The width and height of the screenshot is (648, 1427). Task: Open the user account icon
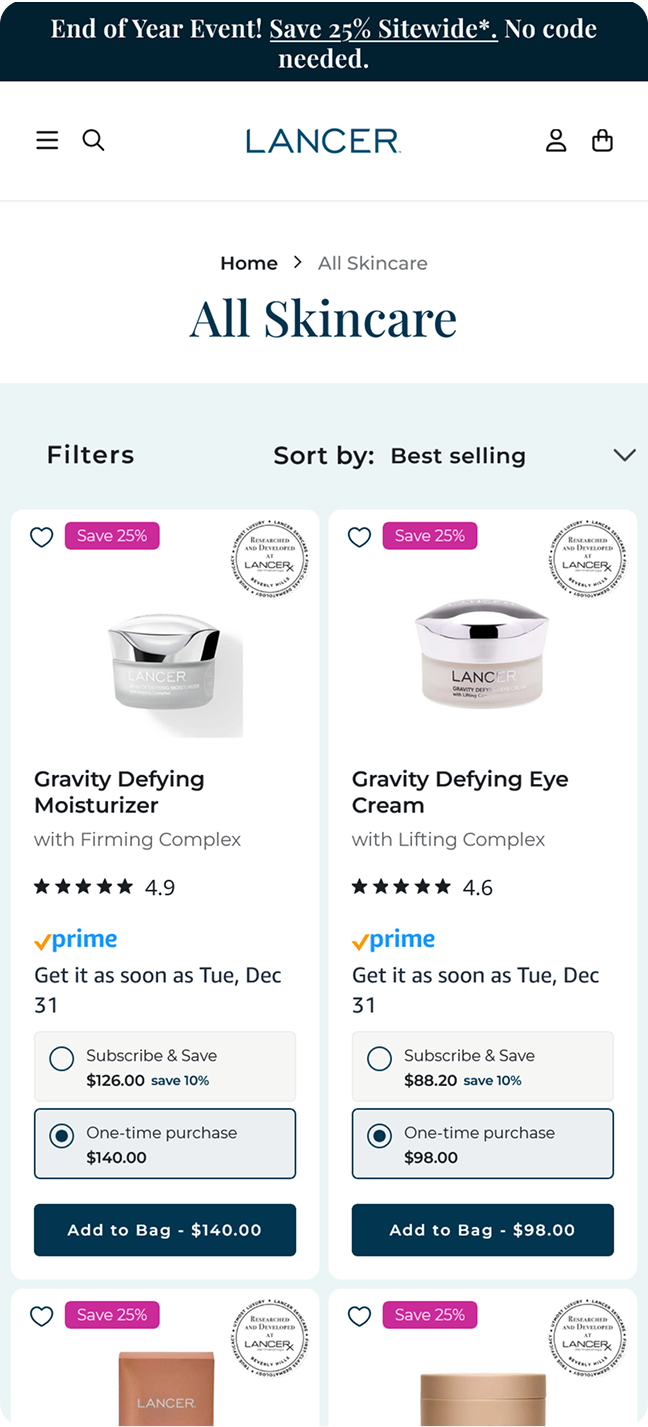(556, 141)
